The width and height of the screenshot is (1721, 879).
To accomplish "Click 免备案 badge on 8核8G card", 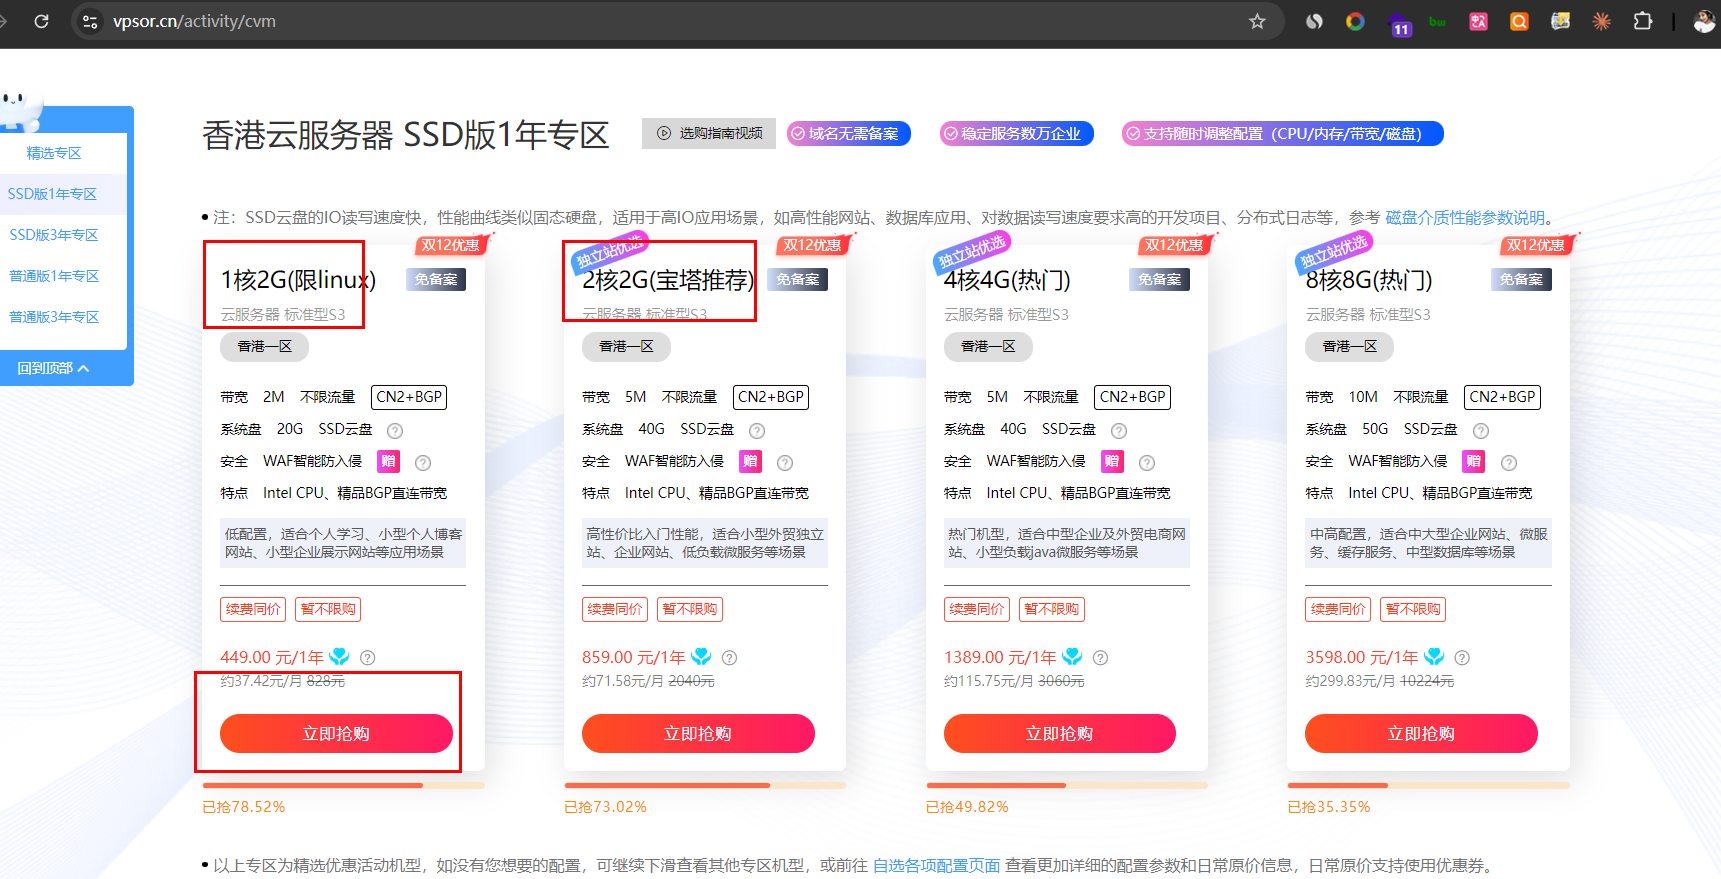I will pos(1522,280).
